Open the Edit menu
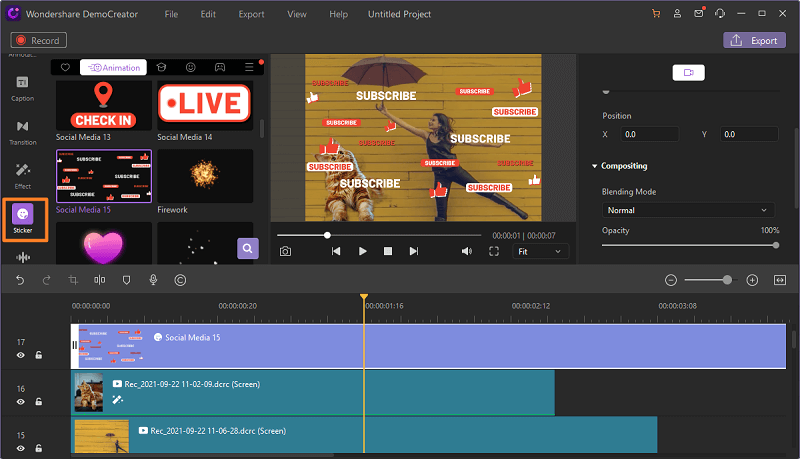The width and height of the screenshot is (800, 459). click(x=208, y=14)
